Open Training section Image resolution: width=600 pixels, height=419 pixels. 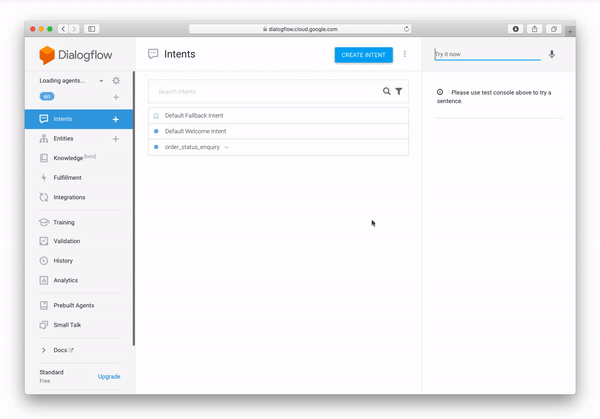[x=64, y=222]
